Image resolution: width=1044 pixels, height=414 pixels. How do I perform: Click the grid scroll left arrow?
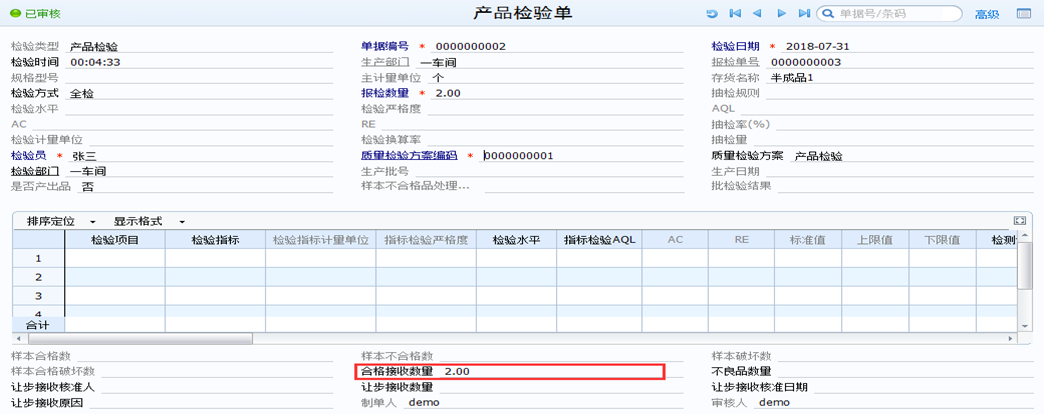click(17, 339)
